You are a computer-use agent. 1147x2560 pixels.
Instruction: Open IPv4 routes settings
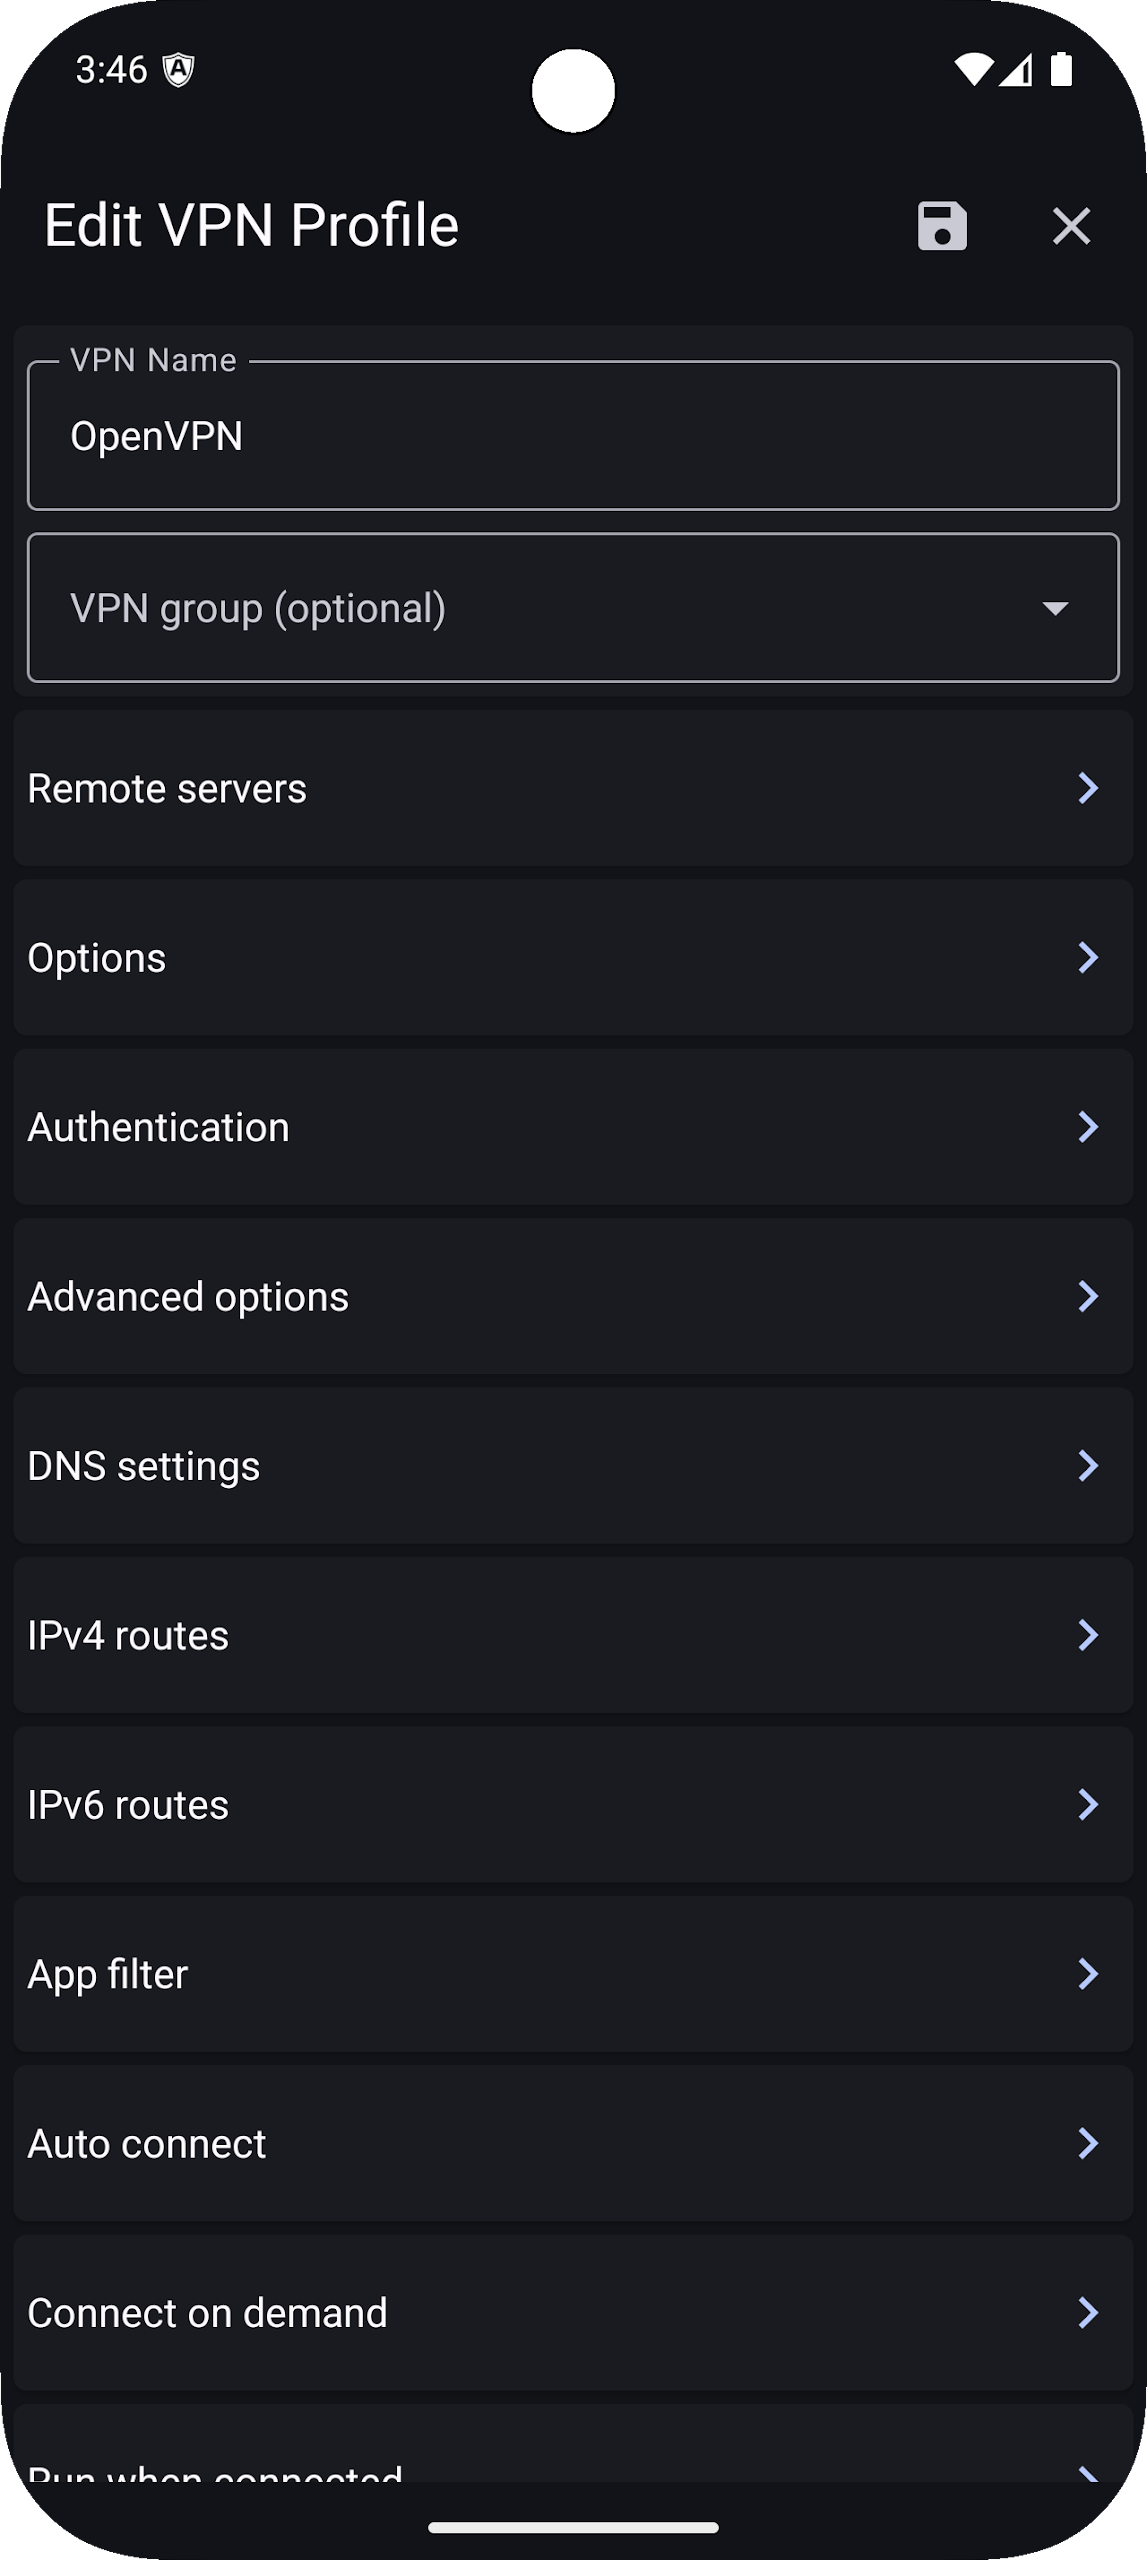coord(573,1635)
